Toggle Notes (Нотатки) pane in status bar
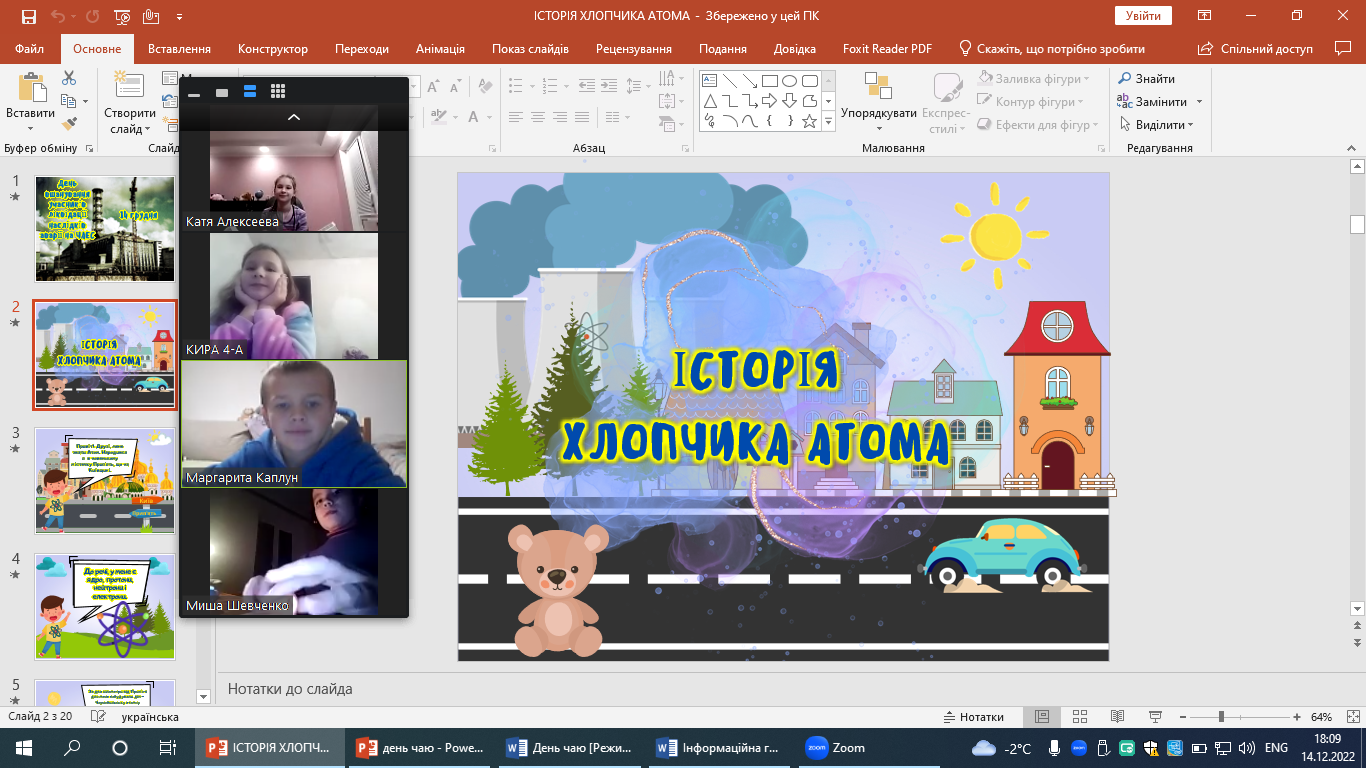The width and height of the screenshot is (1366, 768). (x=973, y=717)
